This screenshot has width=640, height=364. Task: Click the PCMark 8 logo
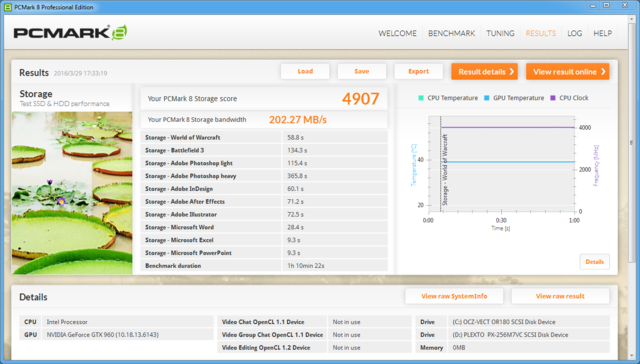point(70,33)
